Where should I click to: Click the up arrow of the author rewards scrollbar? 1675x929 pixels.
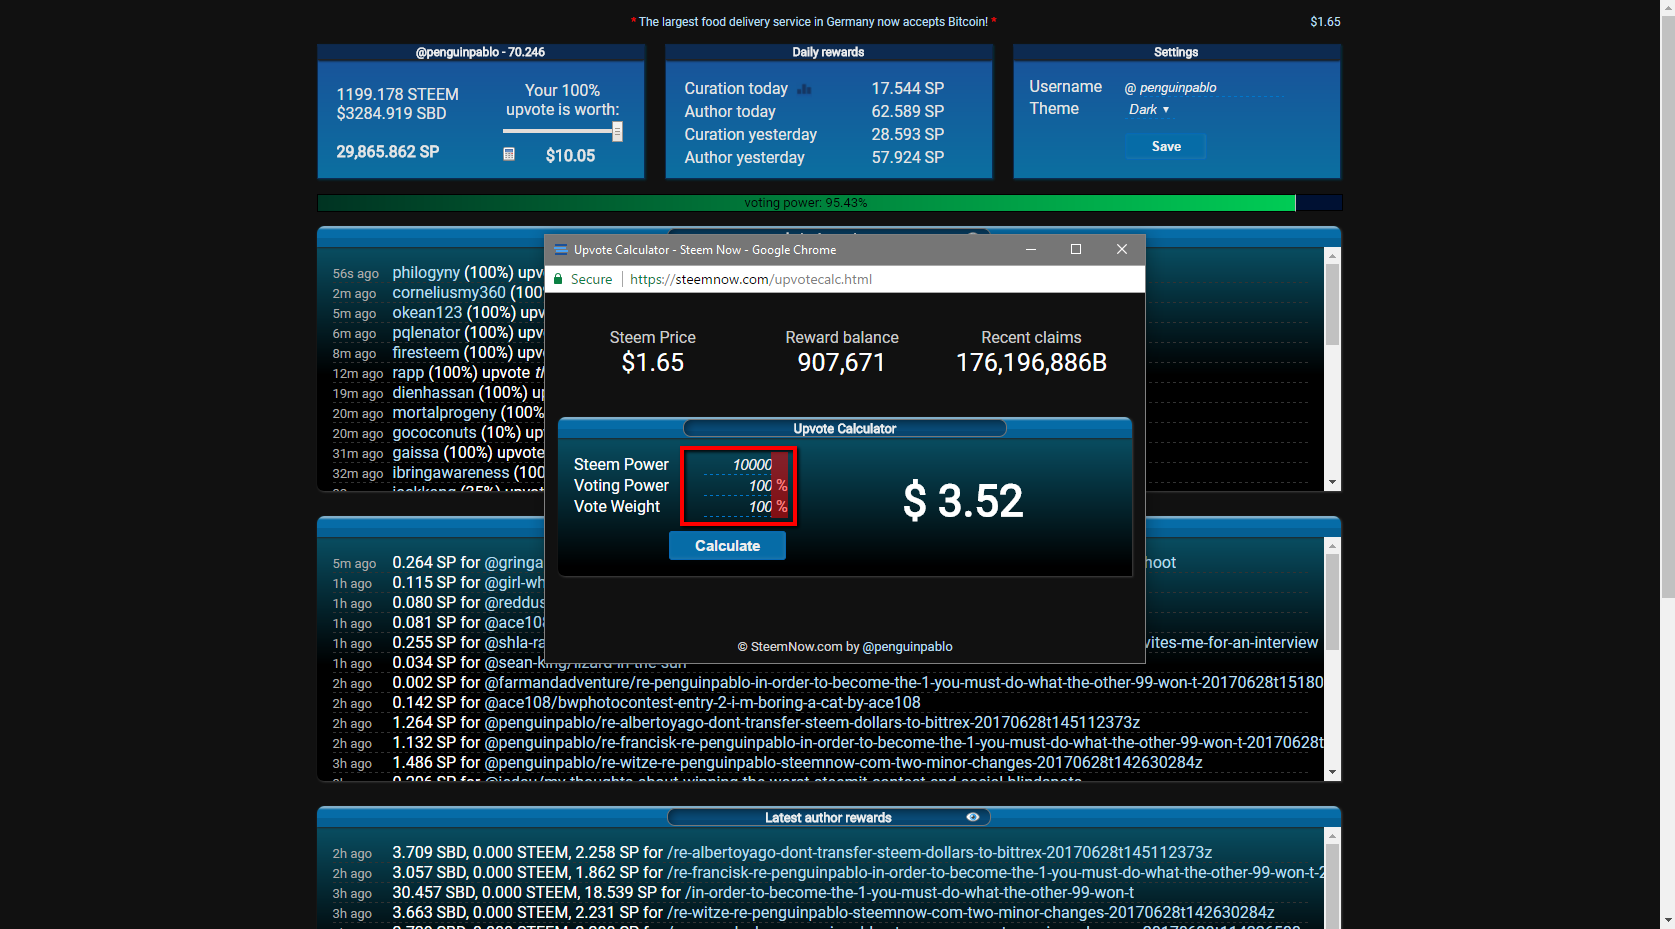(x=1332, y=836)
